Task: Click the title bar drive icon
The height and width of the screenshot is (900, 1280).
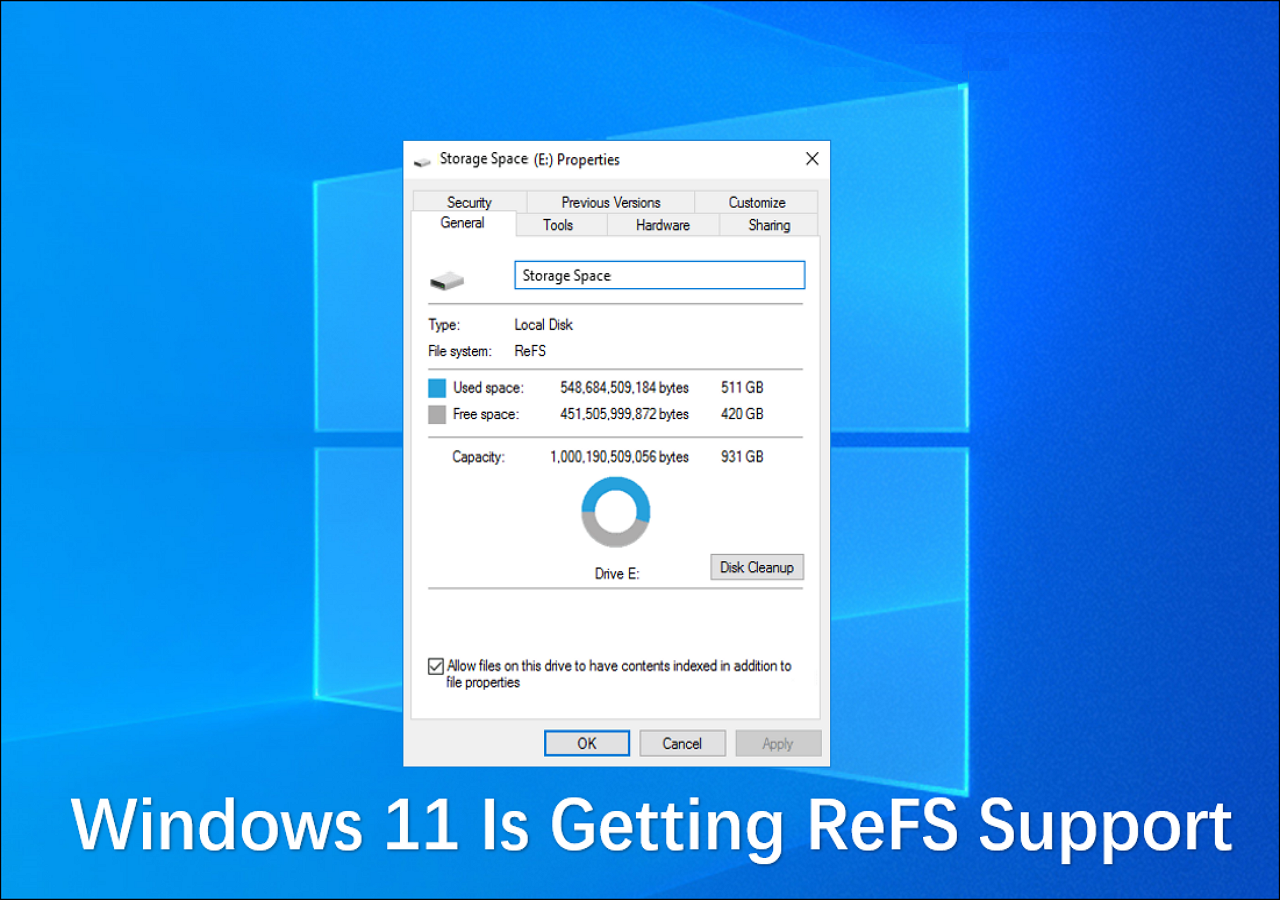Action: 422,160
